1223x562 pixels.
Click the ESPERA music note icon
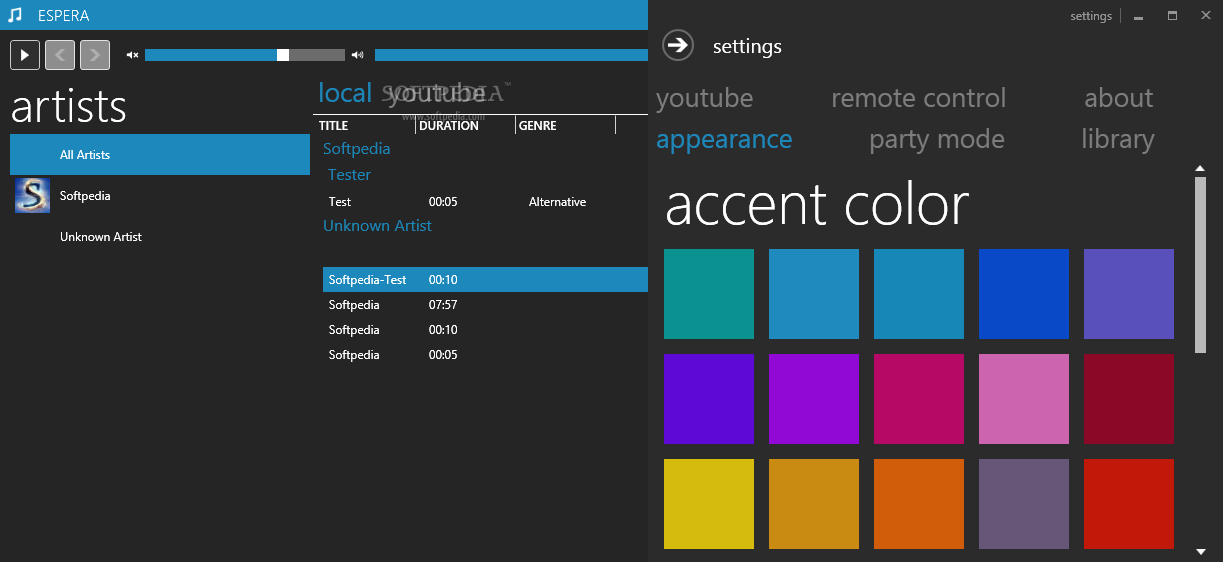[15, 15]
